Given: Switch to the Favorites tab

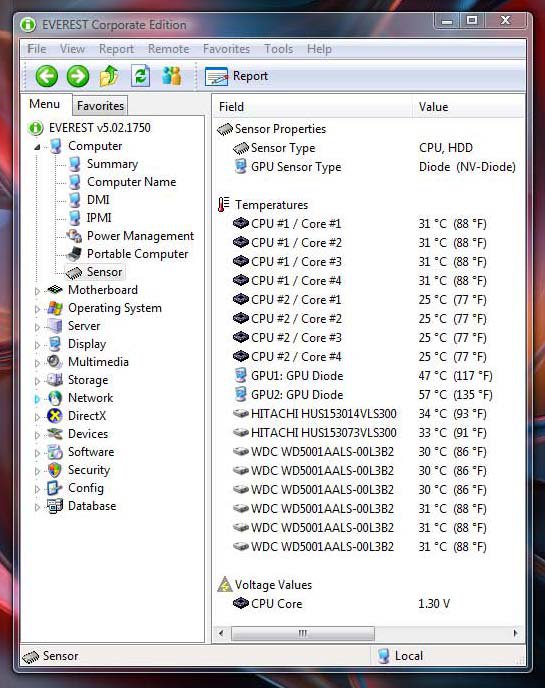Looking at the screenshot, I should 100,106.
